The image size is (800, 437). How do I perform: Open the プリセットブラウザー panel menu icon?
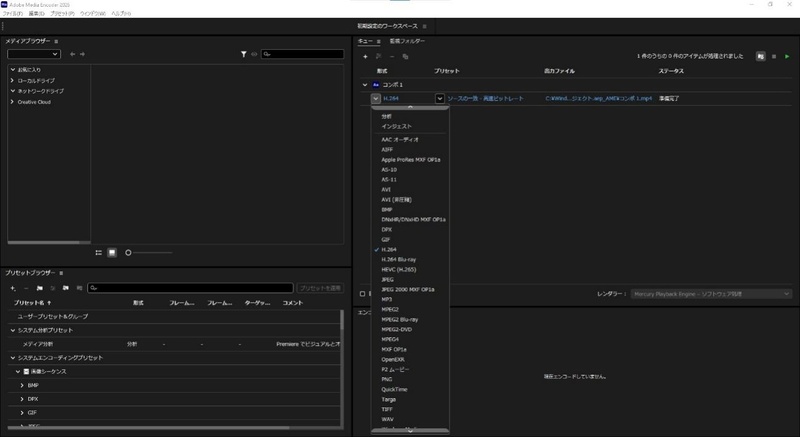pyautogui.click(x=61, y=273)
